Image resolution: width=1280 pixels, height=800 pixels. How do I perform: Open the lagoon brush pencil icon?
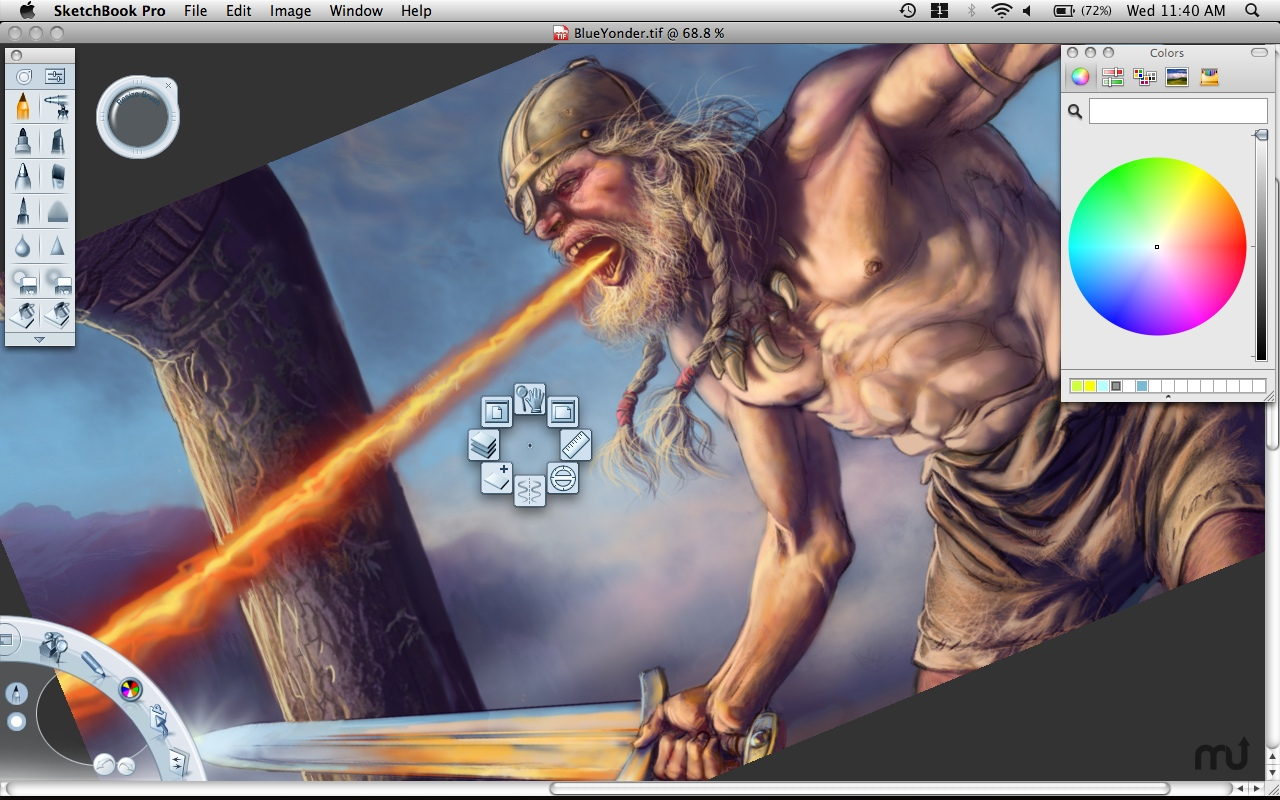click(x=94, y=663)
